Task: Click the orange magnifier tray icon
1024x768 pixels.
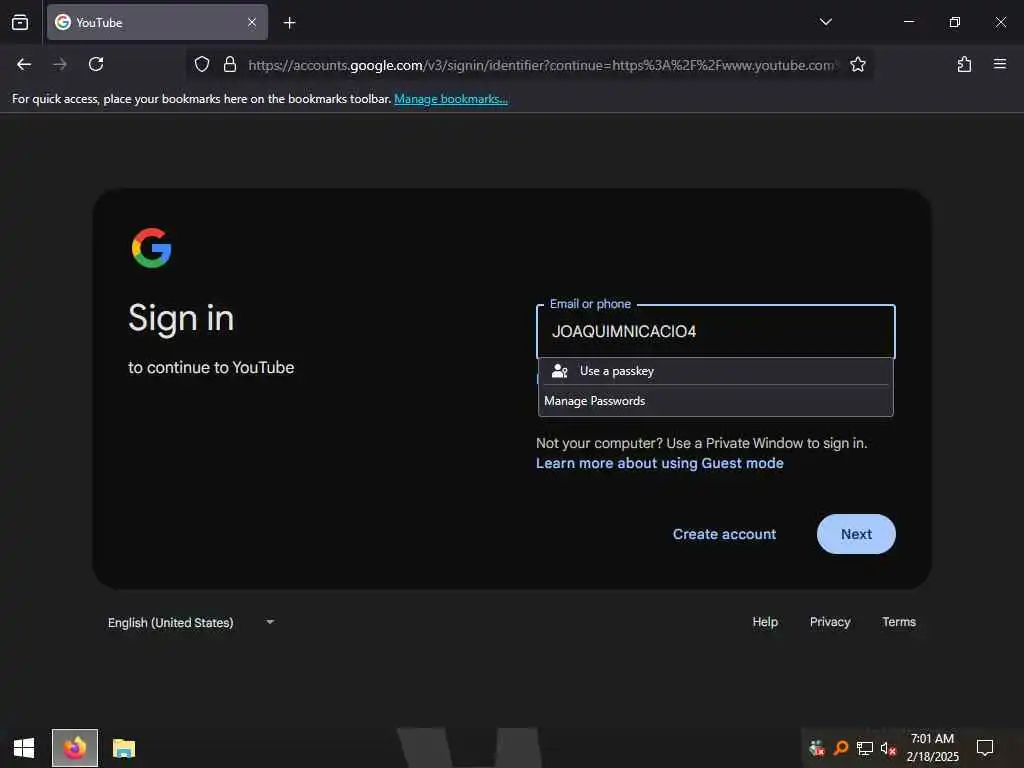Action: click(x=841, y=748)
